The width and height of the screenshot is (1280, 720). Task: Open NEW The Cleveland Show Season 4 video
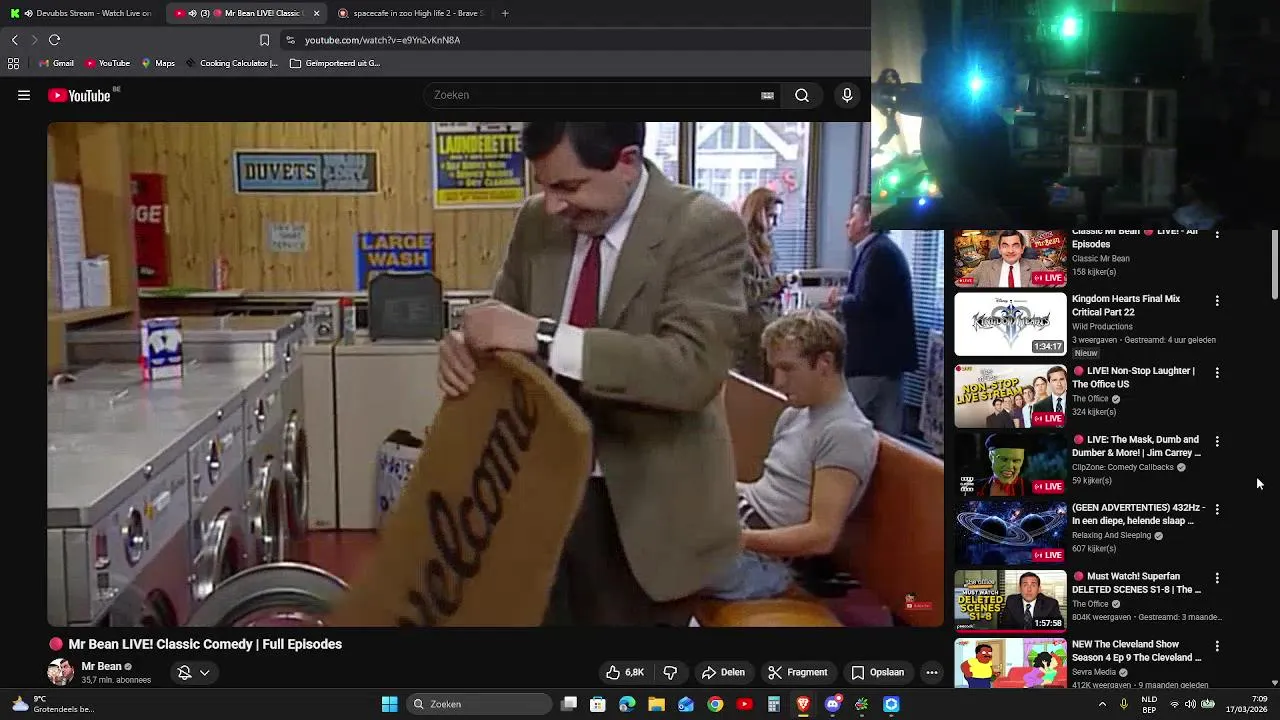(x=1137, y=651)
